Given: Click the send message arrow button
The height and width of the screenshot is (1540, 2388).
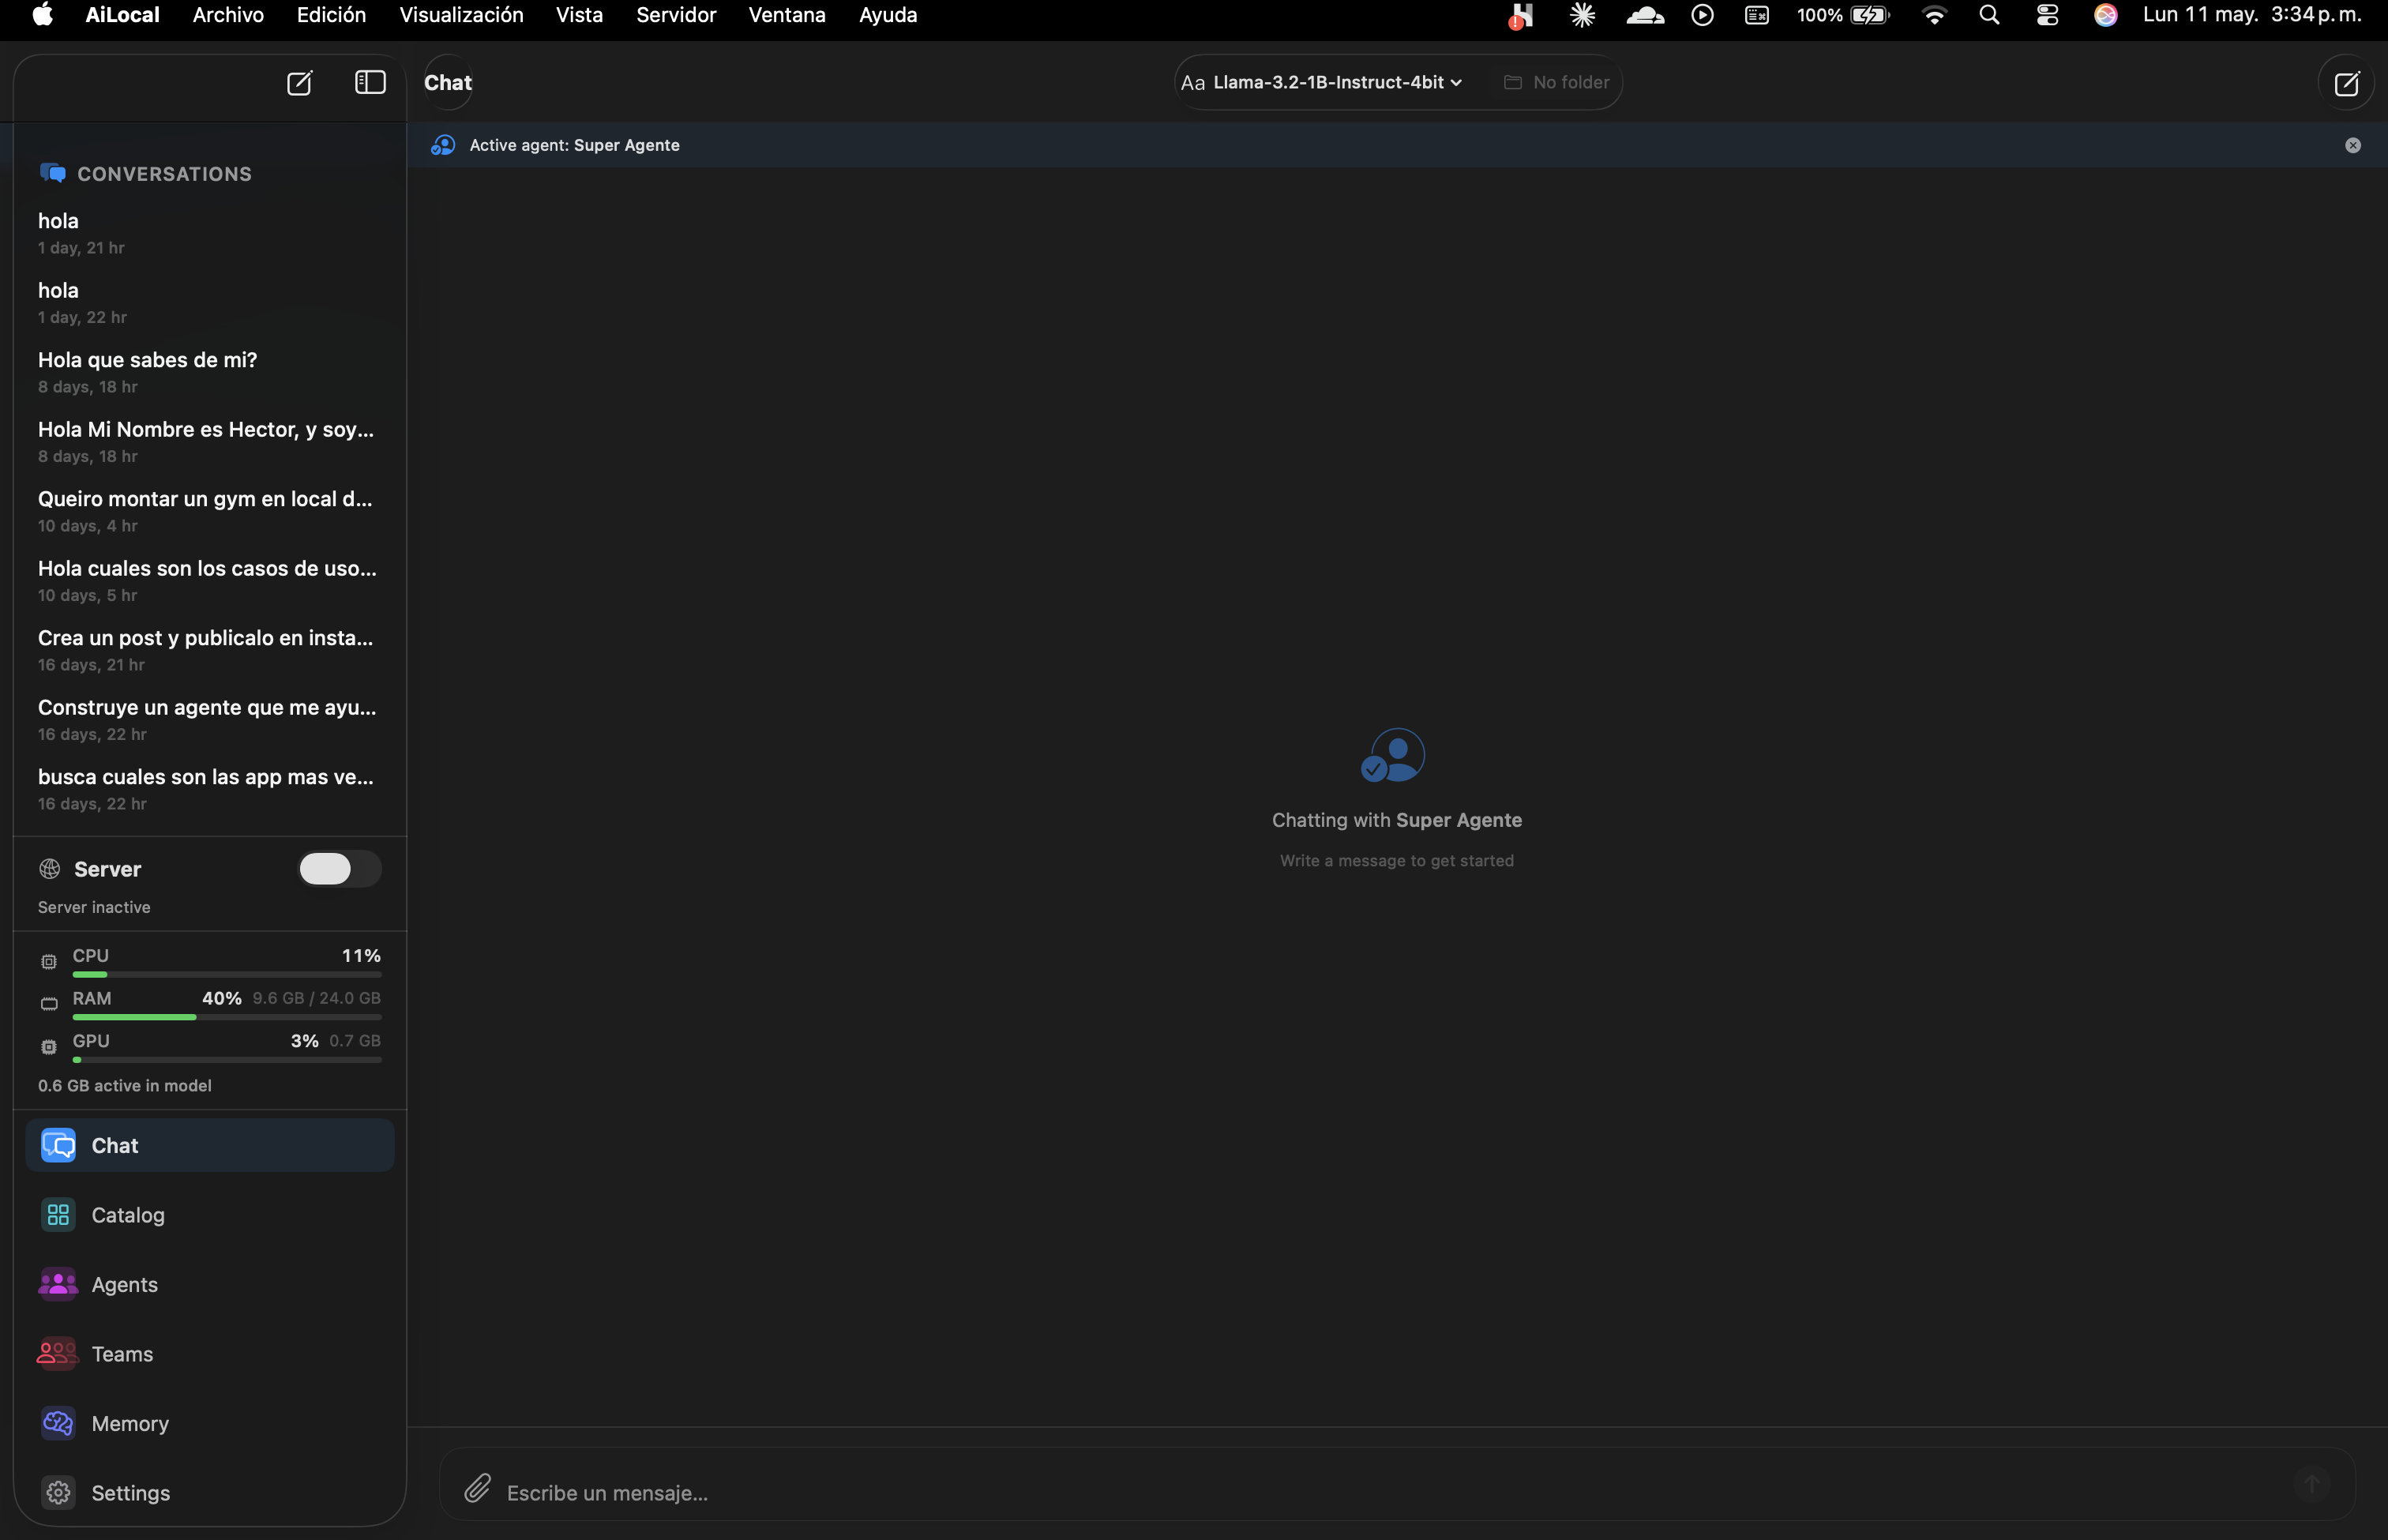Looking at the screenshot, I should click(x=2311, y=1485).
